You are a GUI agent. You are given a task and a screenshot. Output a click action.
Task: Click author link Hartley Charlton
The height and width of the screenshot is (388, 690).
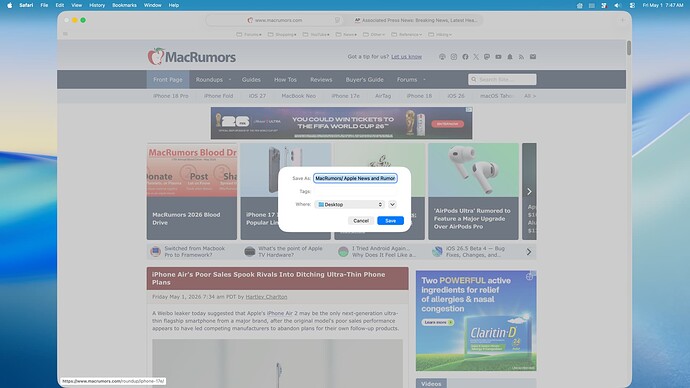pos(266,297)
